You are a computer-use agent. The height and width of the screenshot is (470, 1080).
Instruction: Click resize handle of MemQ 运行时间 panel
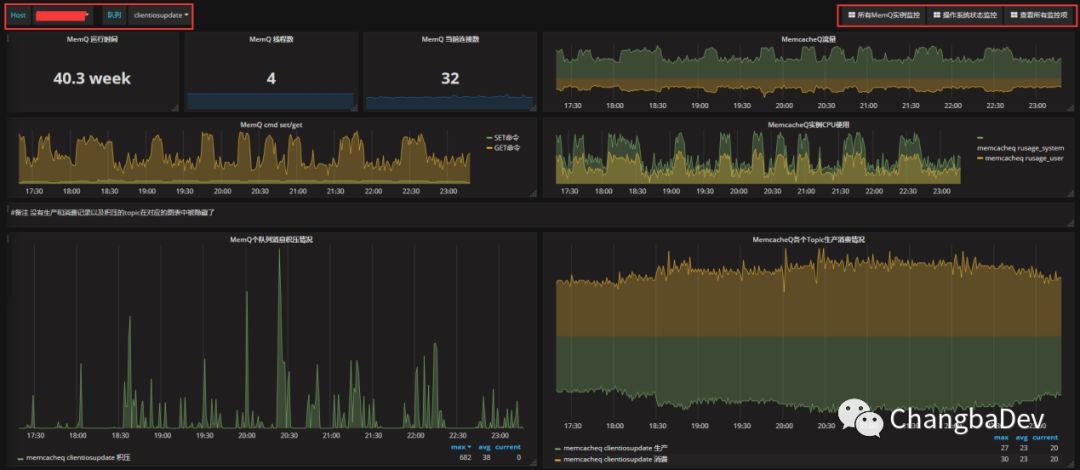174,107
